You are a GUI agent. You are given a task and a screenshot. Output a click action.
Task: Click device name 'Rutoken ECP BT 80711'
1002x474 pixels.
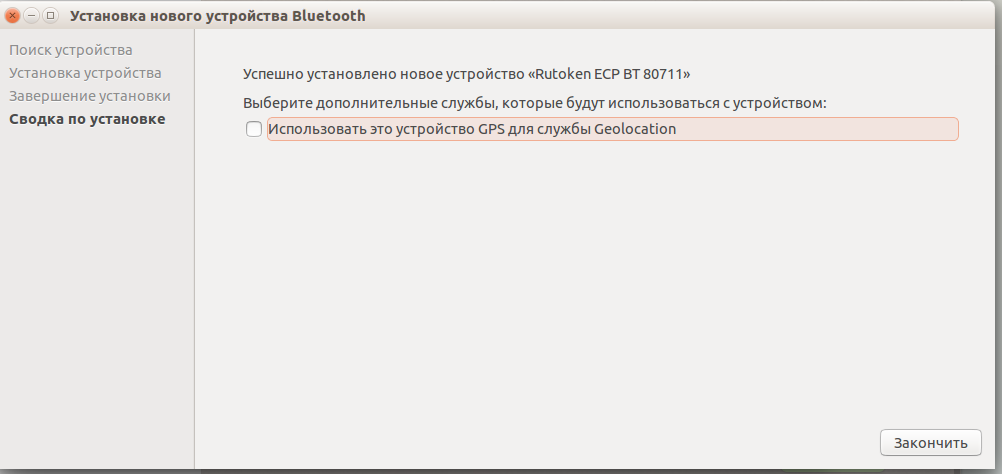612,74
